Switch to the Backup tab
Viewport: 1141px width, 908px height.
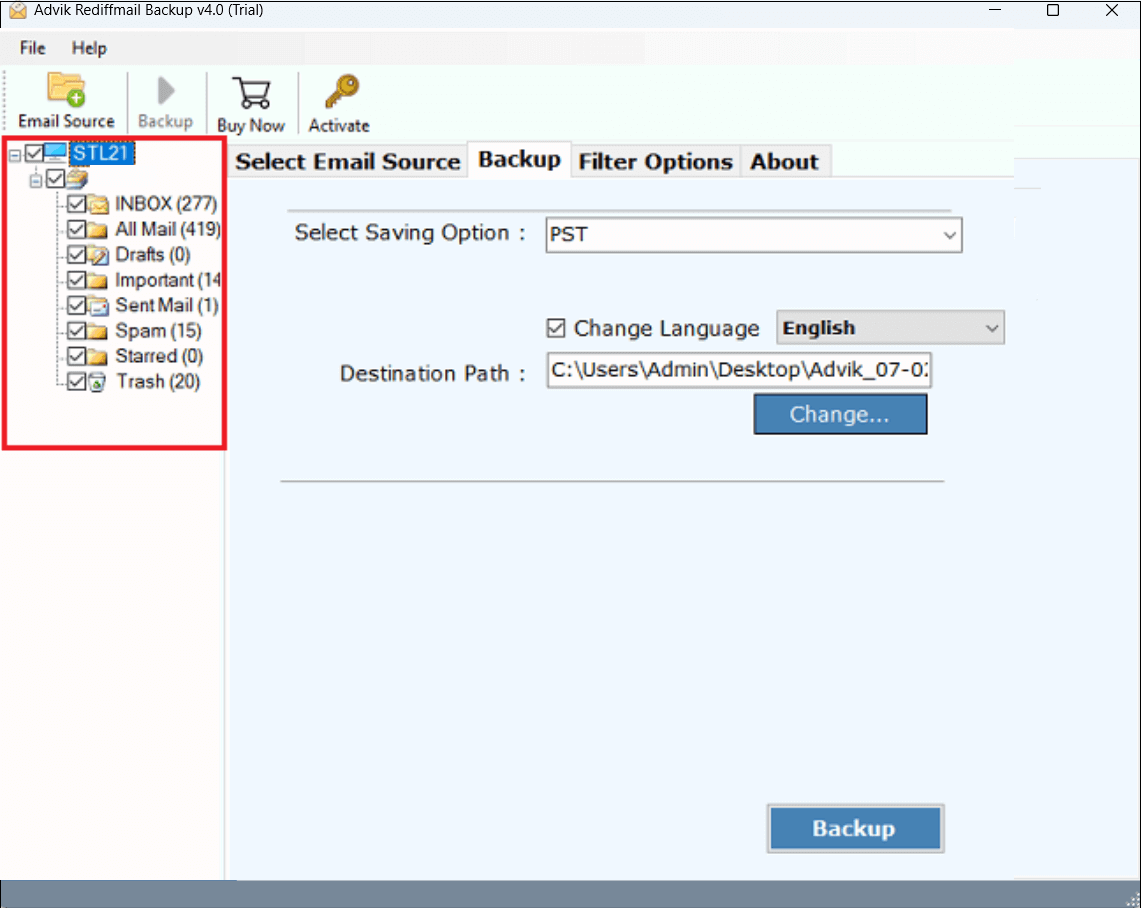tap(520, 159)
